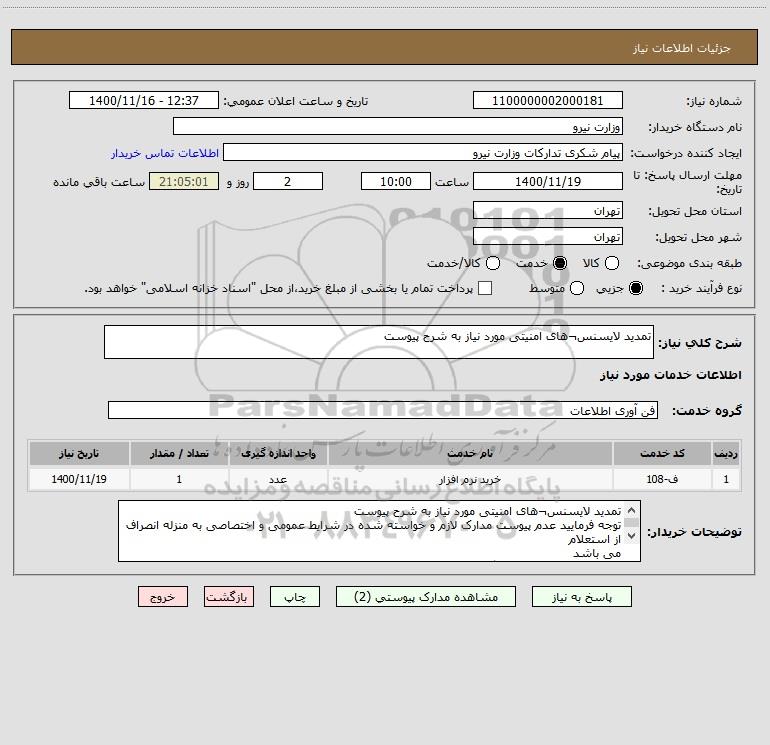Image resolution: width=770 pixels, height=745 pixels.
Task: Click the وزارت نیرو buyer name field
Action: (398, 126)
